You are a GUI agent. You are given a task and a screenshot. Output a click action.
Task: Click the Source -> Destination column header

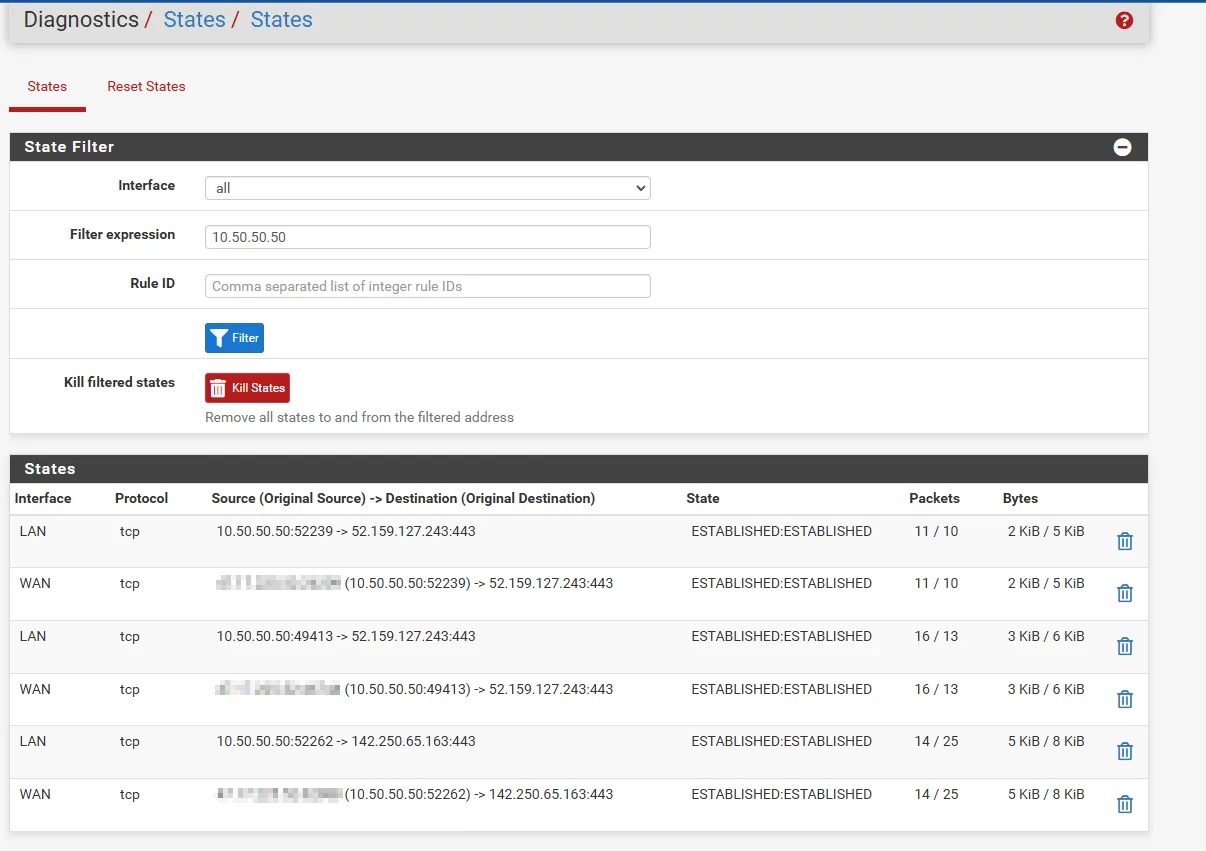point(403,498)
